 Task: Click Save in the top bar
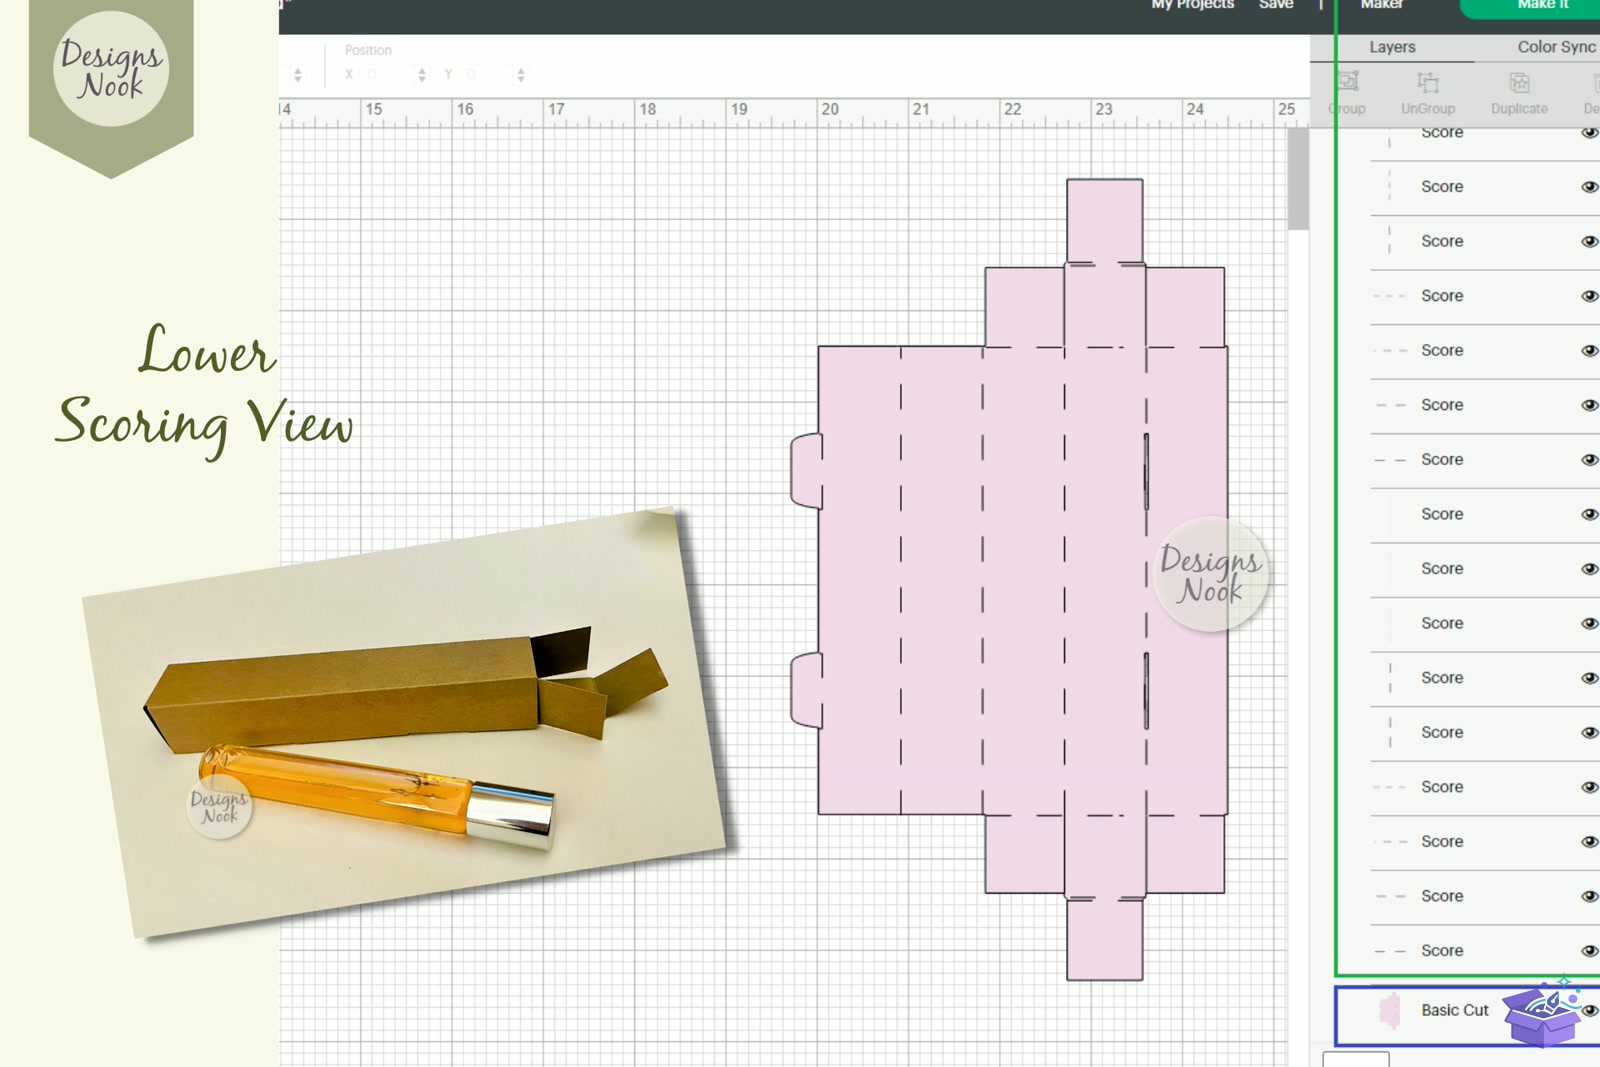1276,5
